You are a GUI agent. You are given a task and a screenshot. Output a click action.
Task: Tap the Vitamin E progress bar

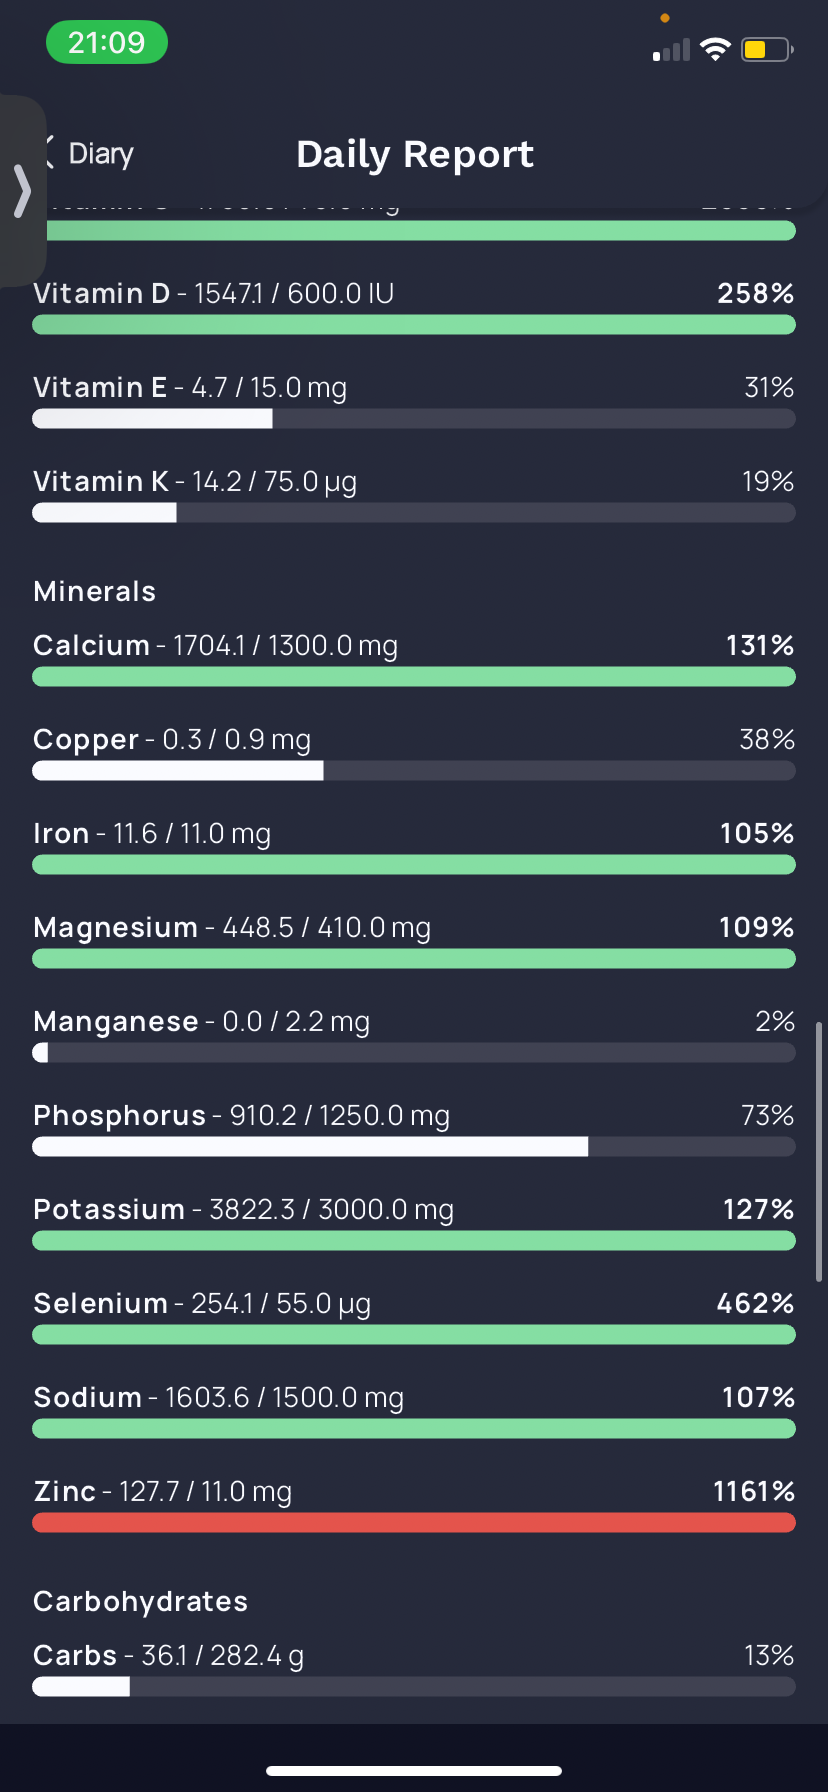click(x=414, y=419)
